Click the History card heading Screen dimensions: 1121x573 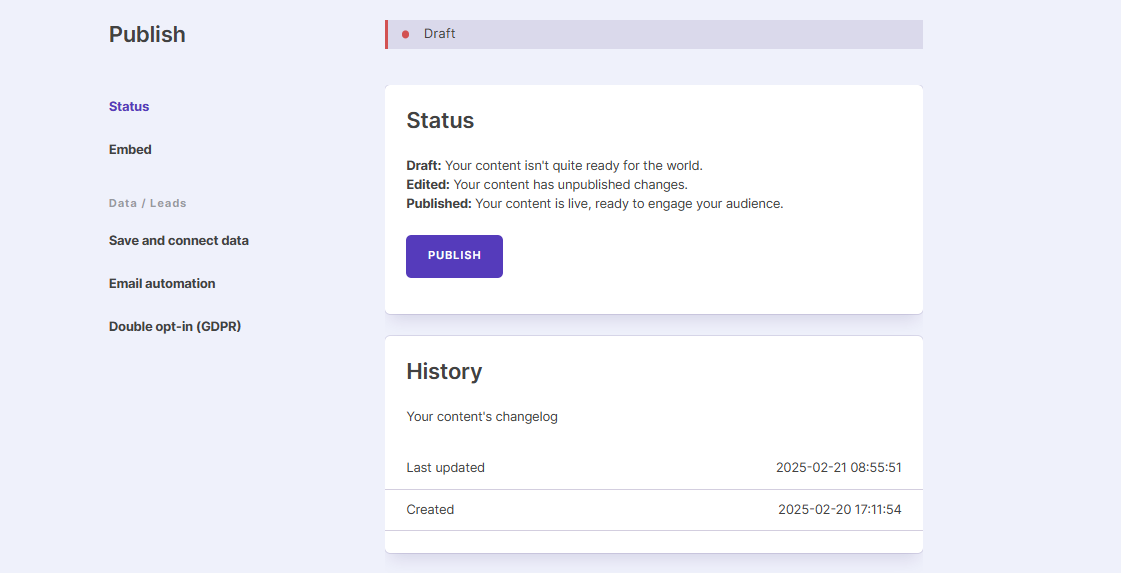tap(444, 372)
